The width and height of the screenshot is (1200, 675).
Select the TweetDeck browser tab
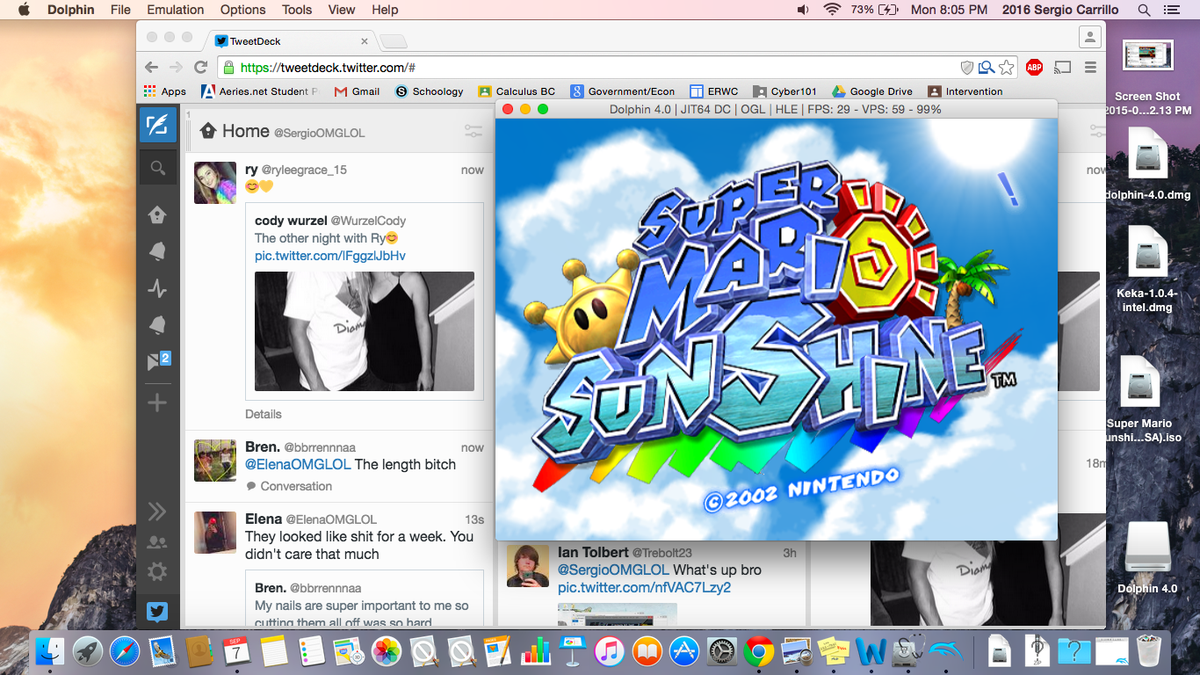click(290, 41)
